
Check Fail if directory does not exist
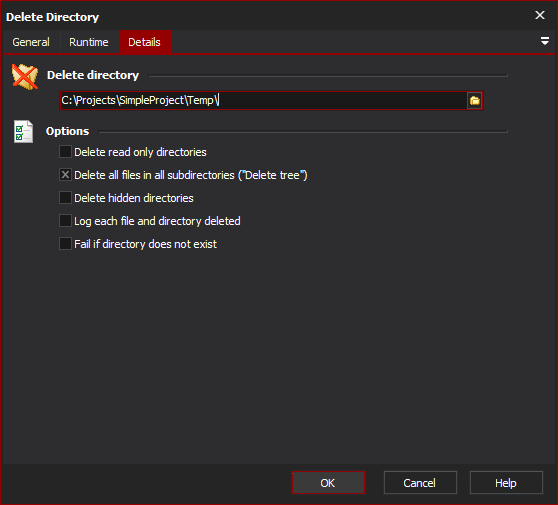[65, 244]
